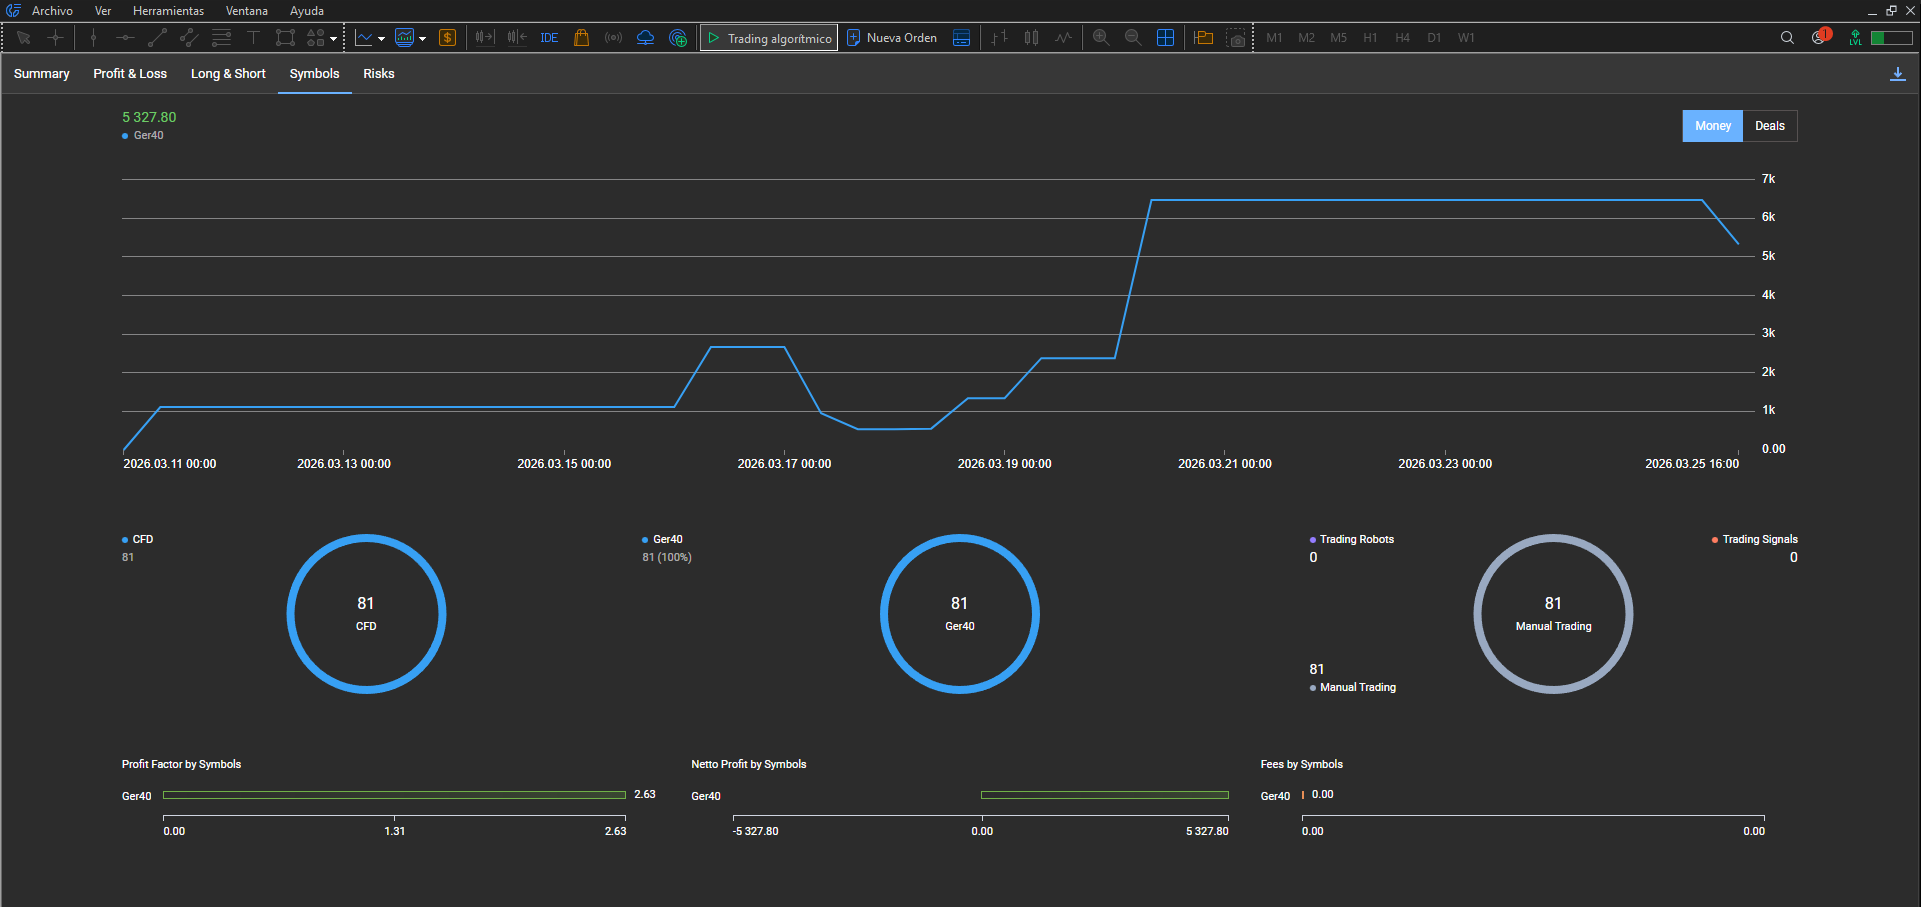Open the IDE MetaEditor icon
Image resolution: width=1921 pixels, height=907 pixels.
(x=549, y=38)
